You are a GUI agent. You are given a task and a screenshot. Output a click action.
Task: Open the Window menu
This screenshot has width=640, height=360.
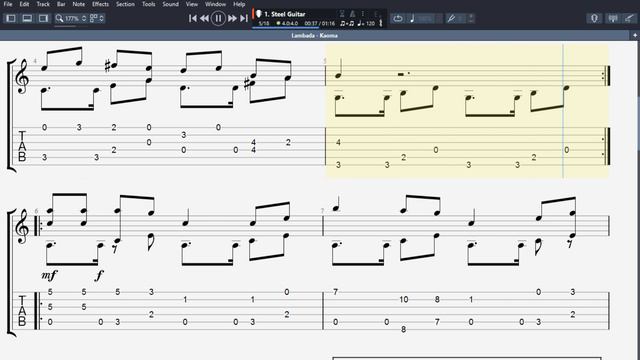click(x=216, y=4)
